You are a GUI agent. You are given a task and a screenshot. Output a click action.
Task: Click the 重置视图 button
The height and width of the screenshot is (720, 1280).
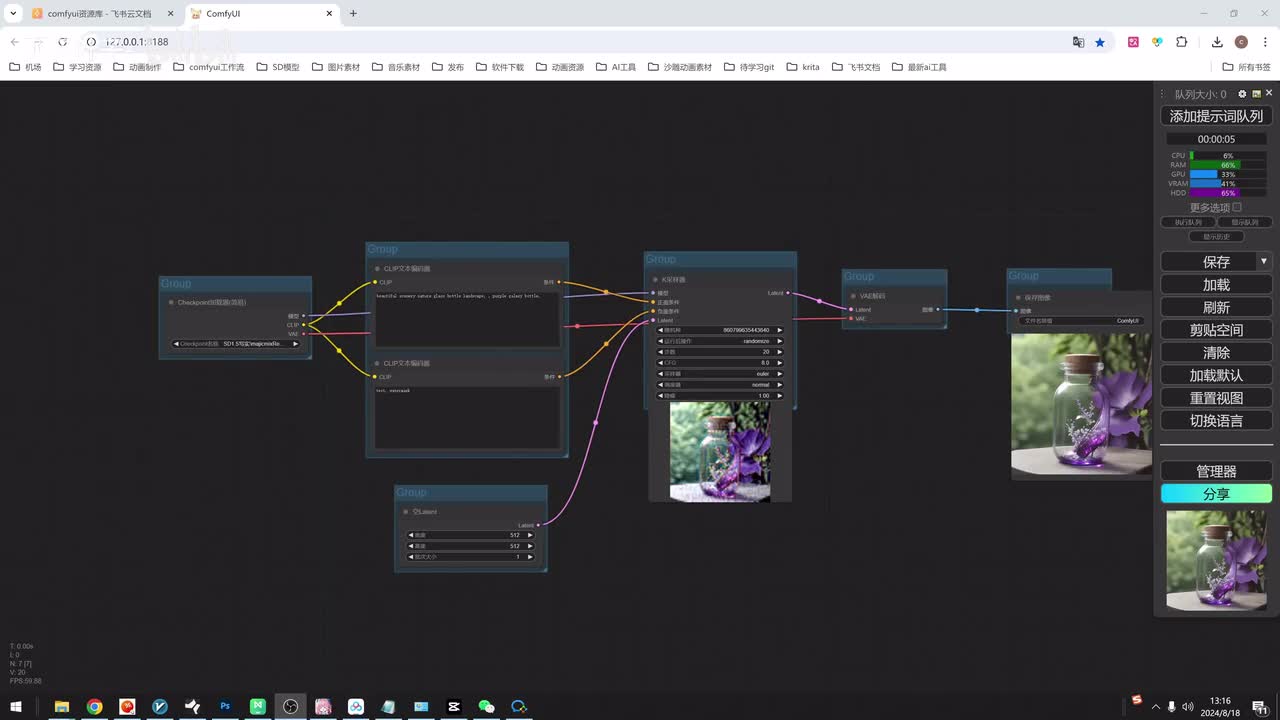click(x=1216, y=398)
